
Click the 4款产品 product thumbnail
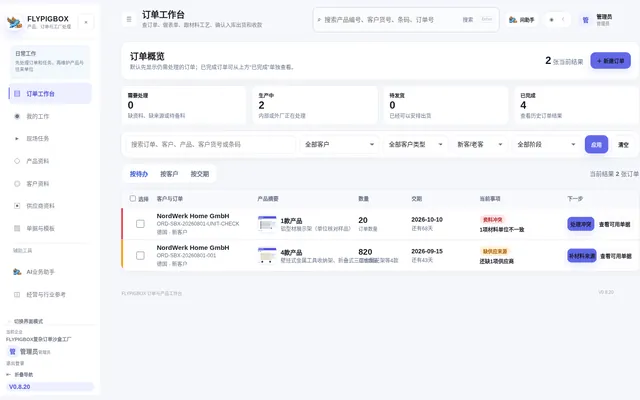point(267,256)
